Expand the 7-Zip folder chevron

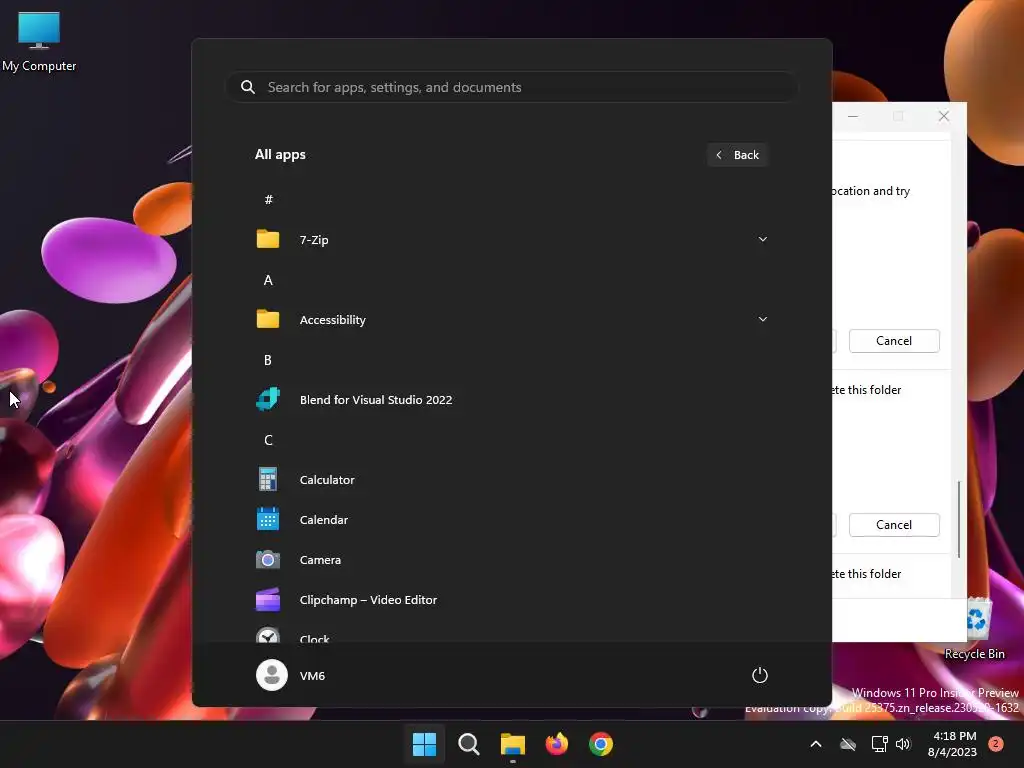coord(763,239)
